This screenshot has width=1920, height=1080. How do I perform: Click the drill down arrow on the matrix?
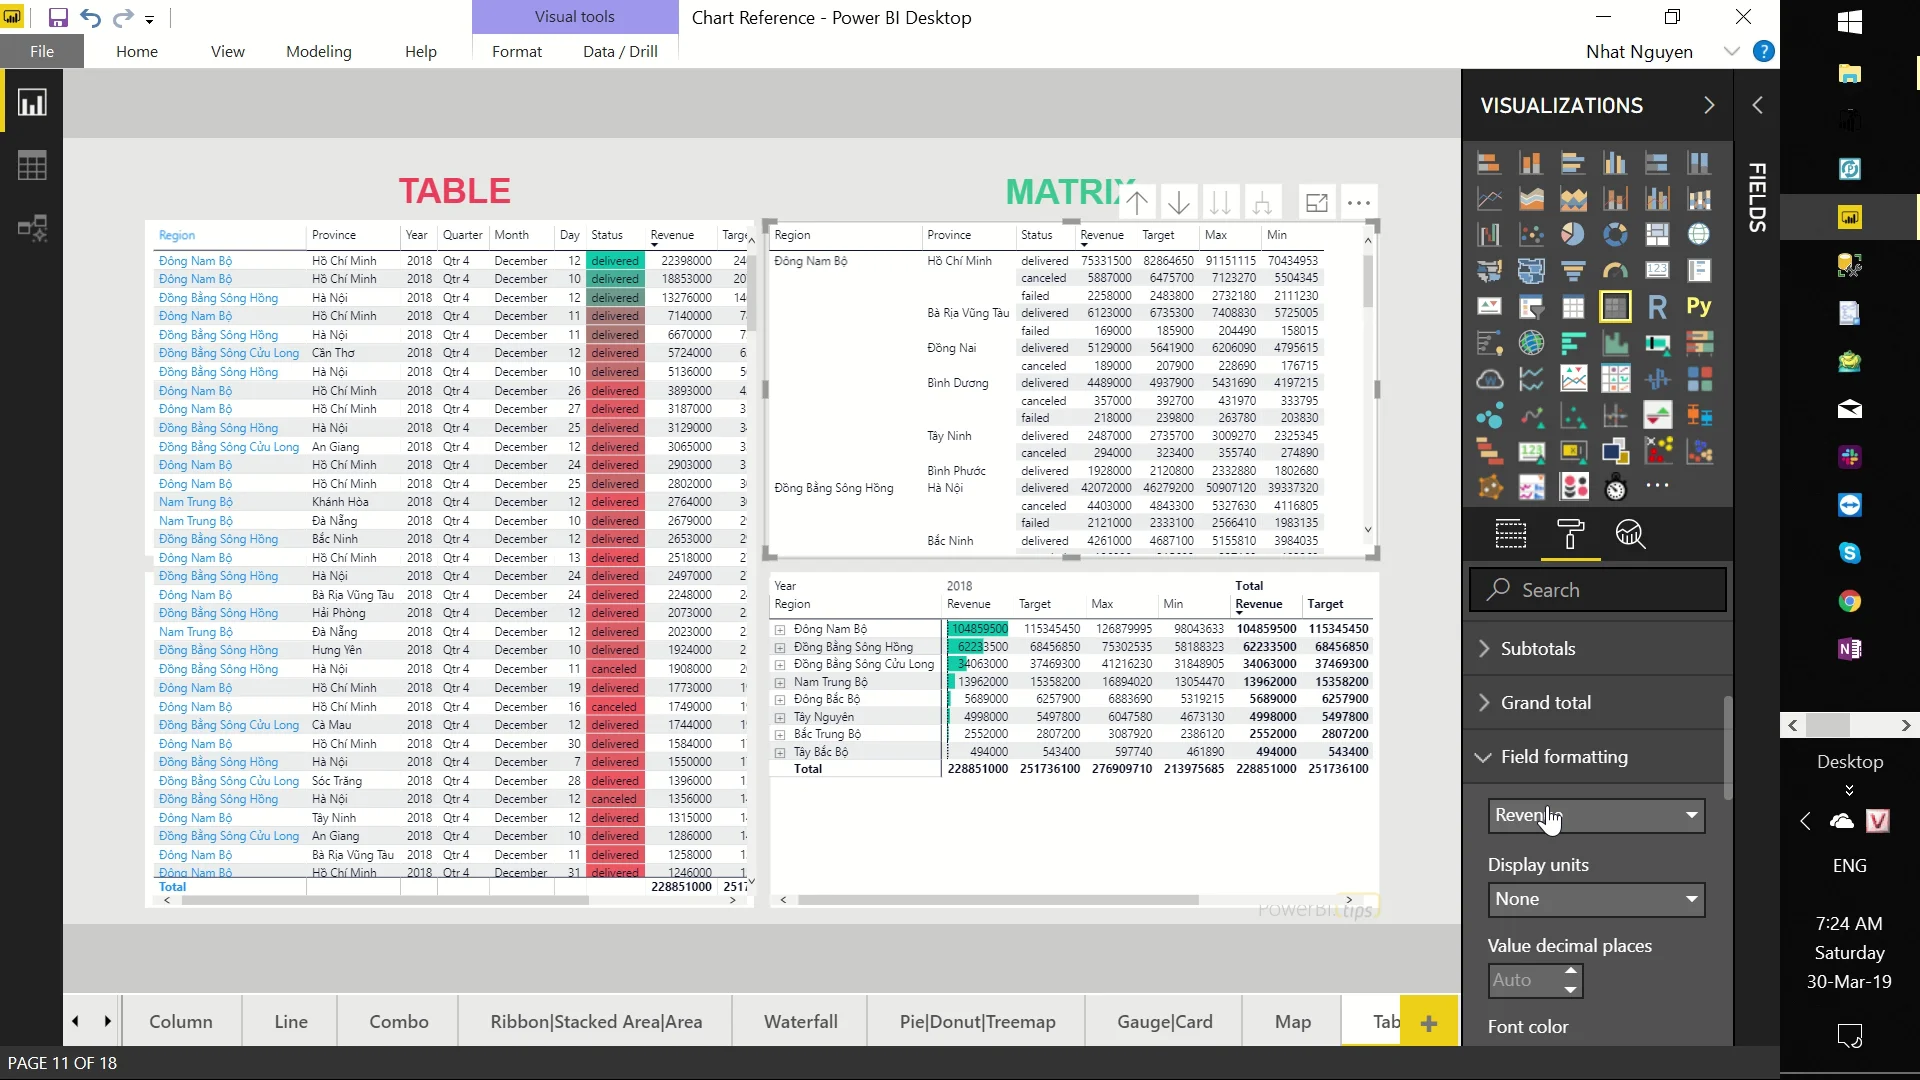pyautogui.click(x=1179, y=201)
